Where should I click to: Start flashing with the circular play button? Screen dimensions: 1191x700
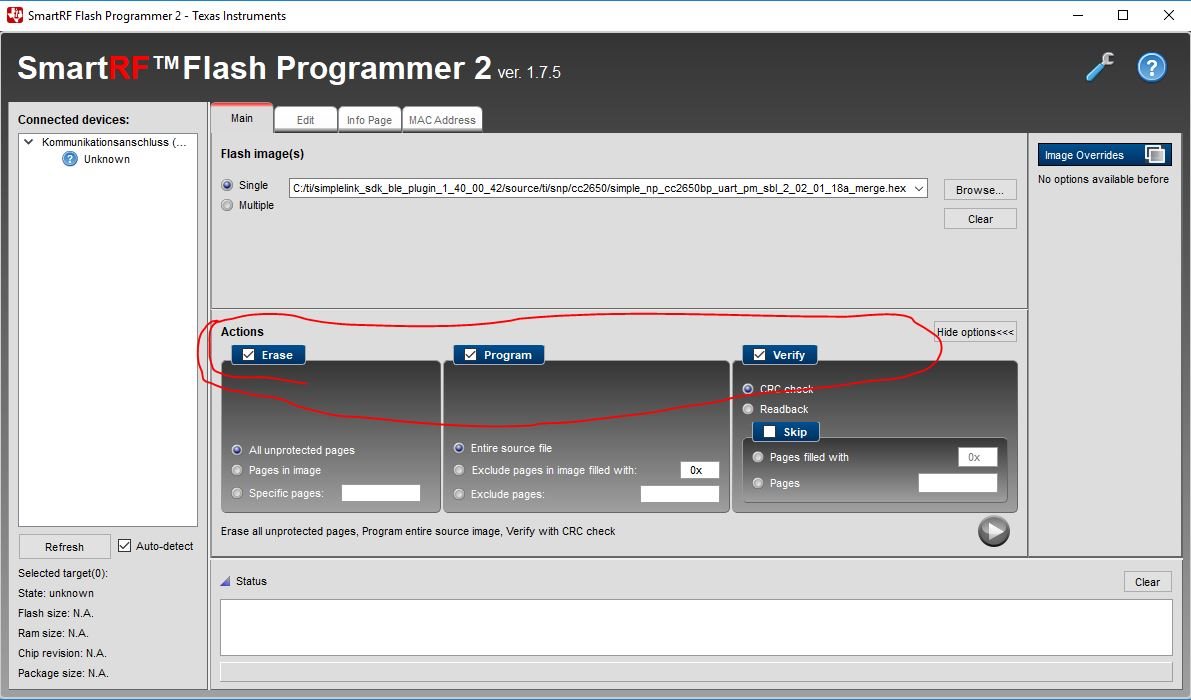click(x=993, y=531)
